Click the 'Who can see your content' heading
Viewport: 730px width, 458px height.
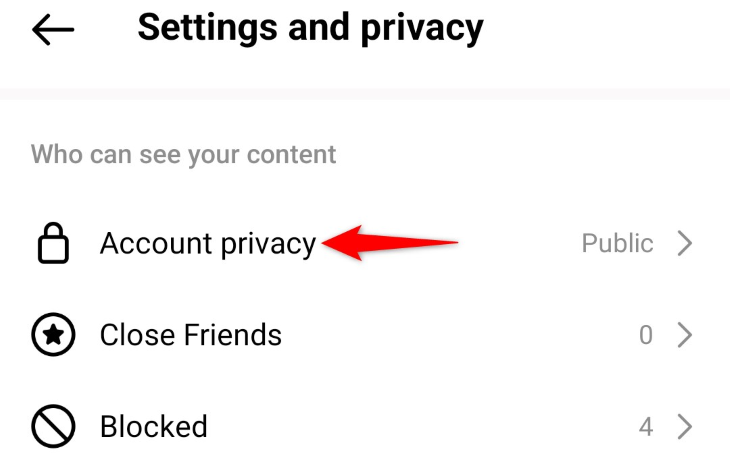click(x=183, y=155)
